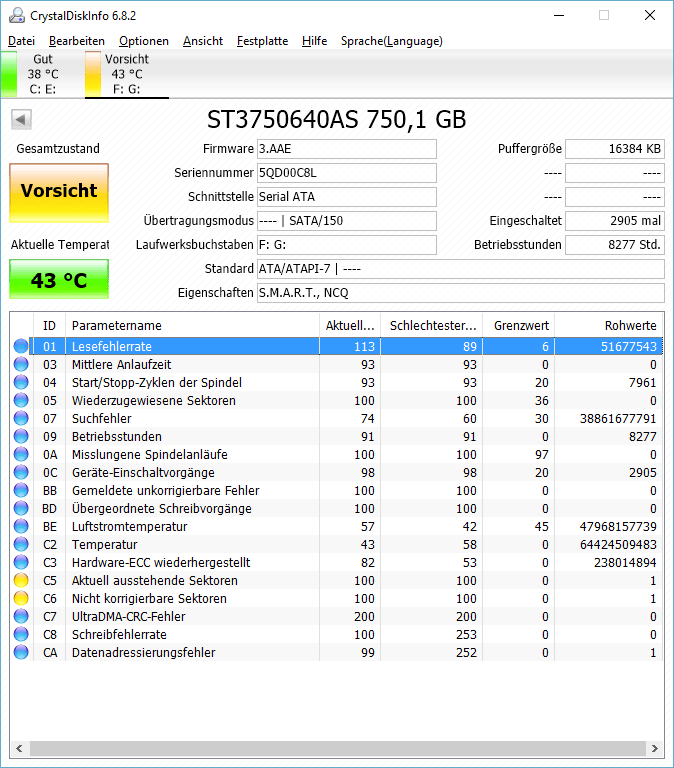Click orb for Hardware-ECC wiederhergestellt
674x768 pixels.
21,562
